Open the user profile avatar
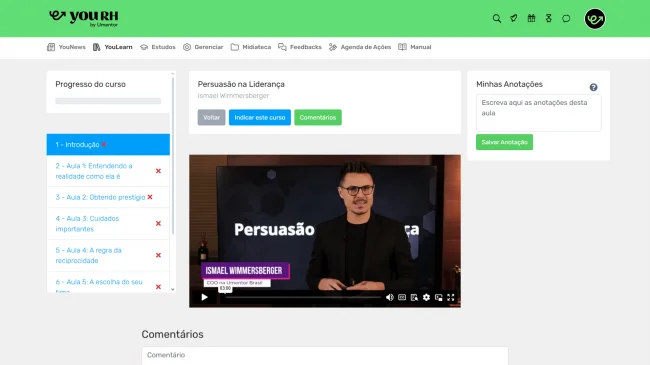The height and width of the screenshot is (365, 650). (595, 19)
